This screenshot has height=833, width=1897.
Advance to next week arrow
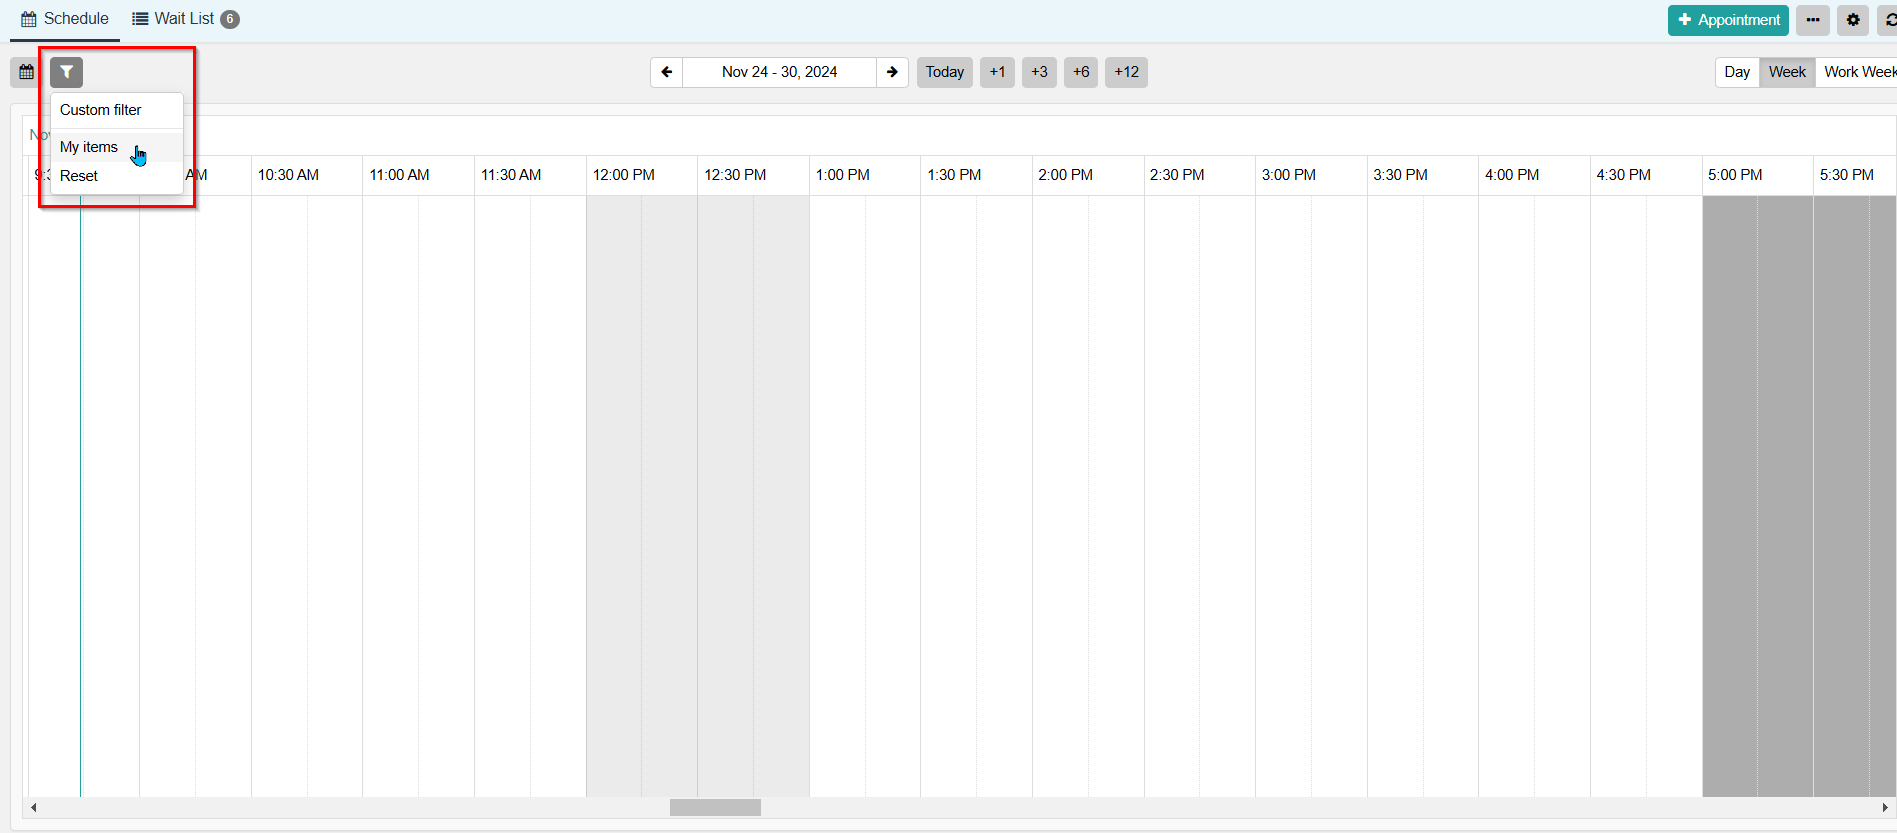pyautogui.click(x=892, y=72)
